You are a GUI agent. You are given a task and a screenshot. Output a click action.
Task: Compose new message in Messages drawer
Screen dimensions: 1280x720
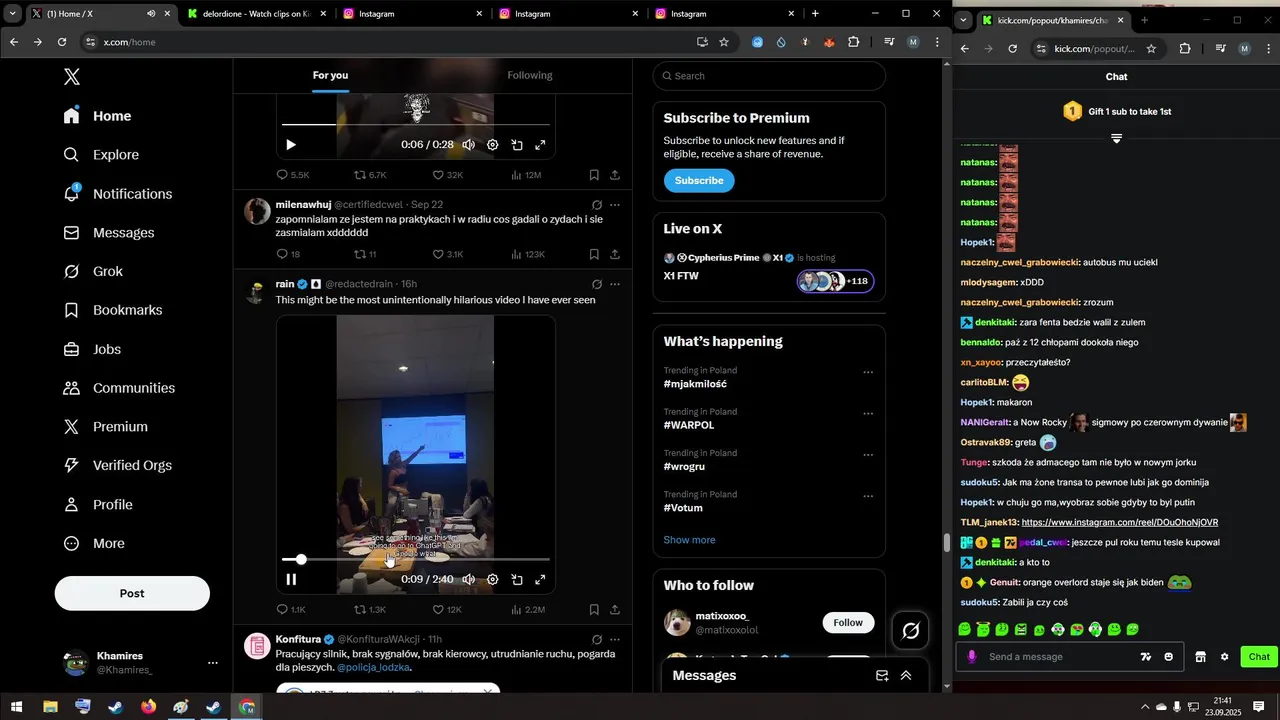coord(882,676)
